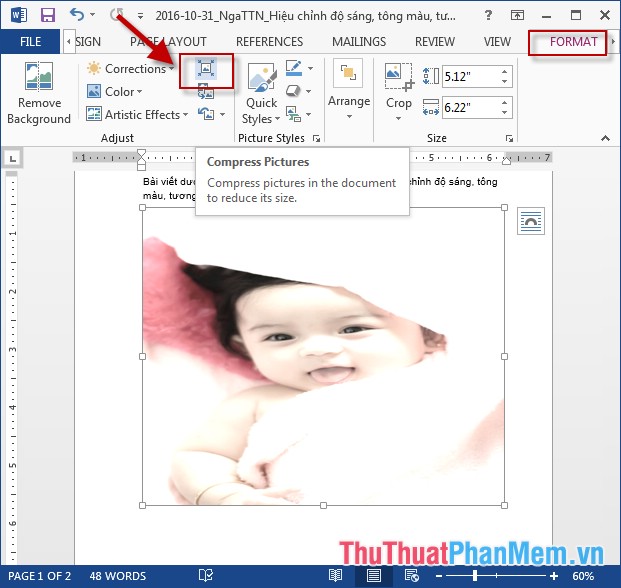Customize Quick Access Toolbar dropdown
621x588 pixels.
[140, 16]
